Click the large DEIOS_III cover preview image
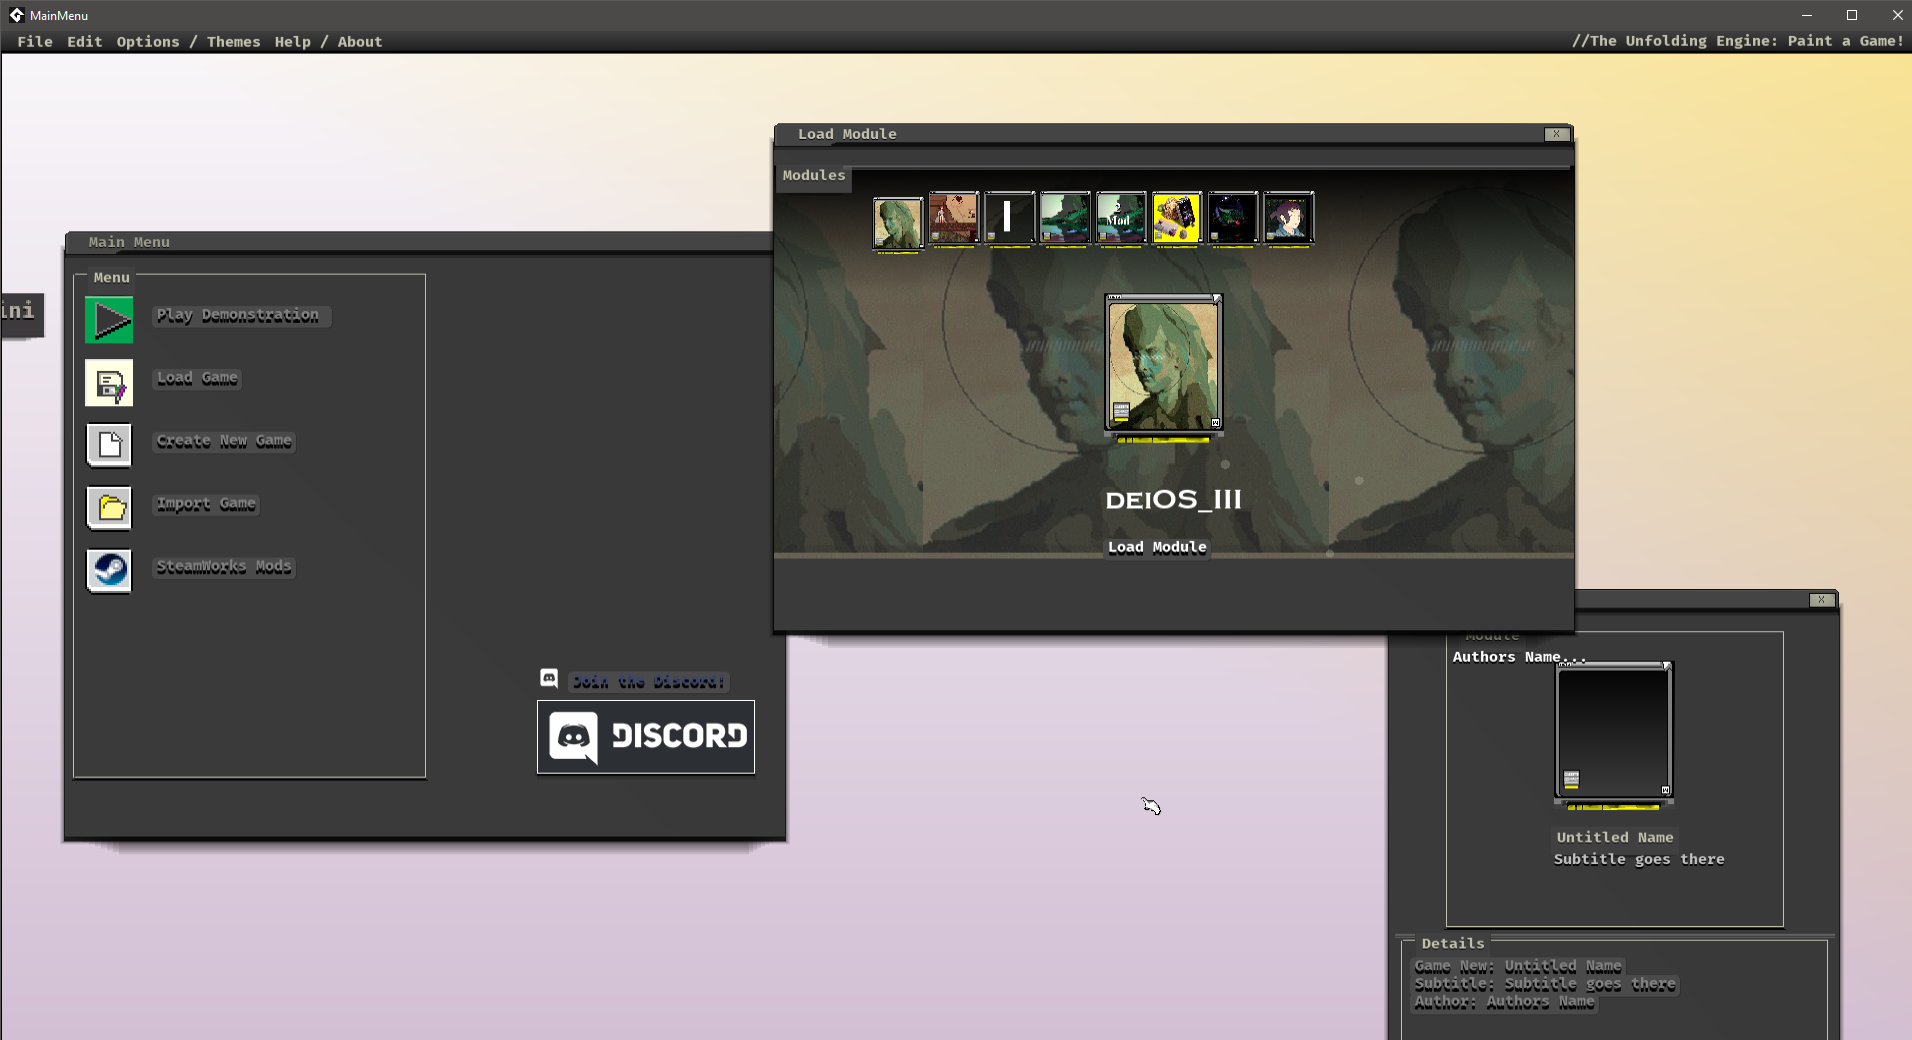The height and width of the screenshot is (1040, 1912). click(x=1164, y=364)
